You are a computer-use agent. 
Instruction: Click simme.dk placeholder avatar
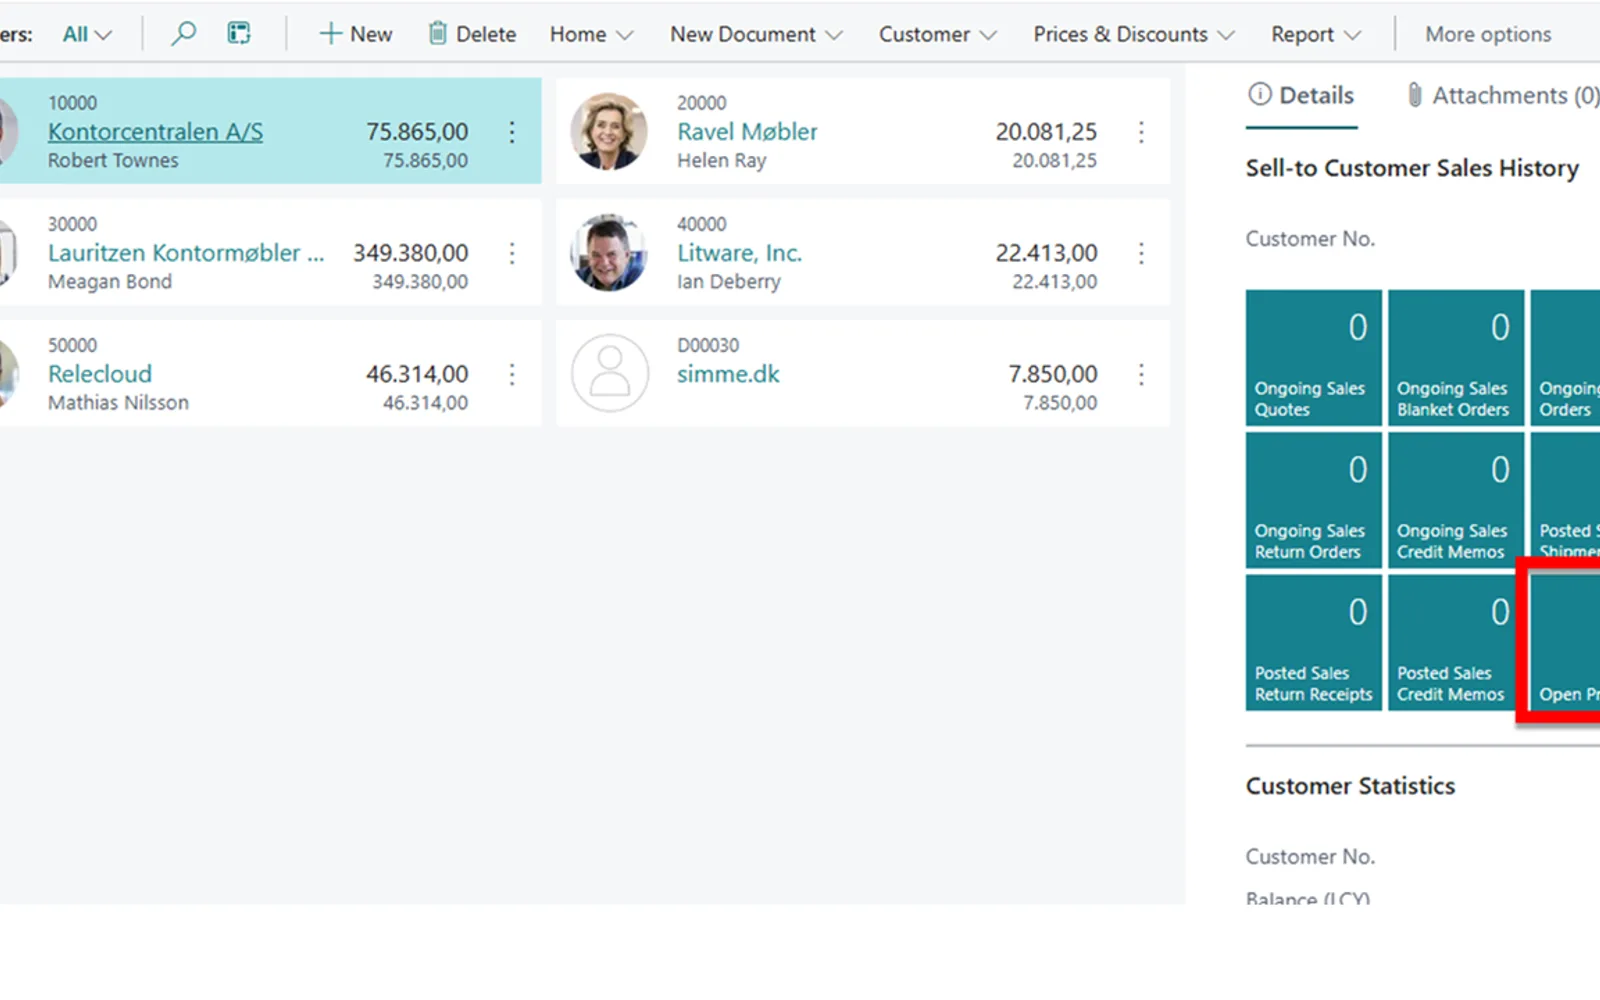[609, 373]
